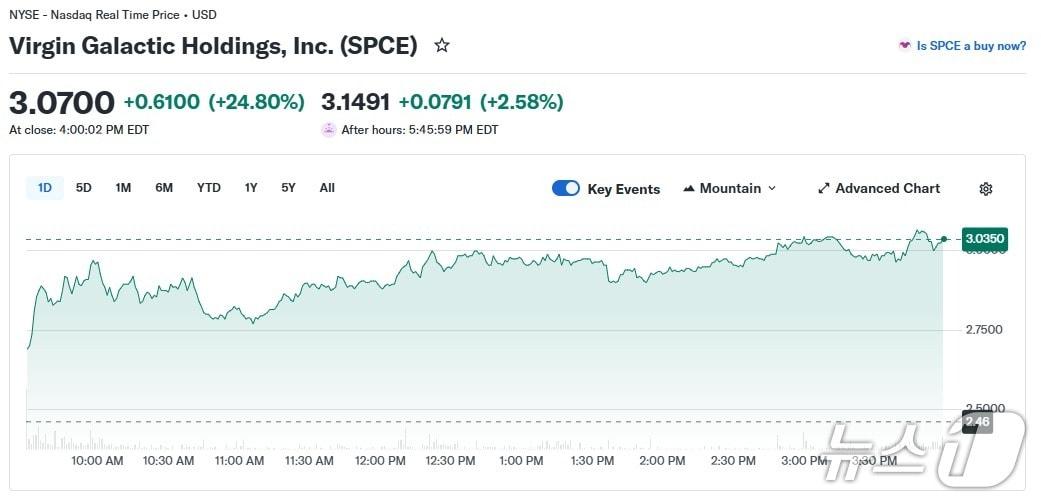Toggle the Key Events switch

pyautogui.click(x=566, y=188)
